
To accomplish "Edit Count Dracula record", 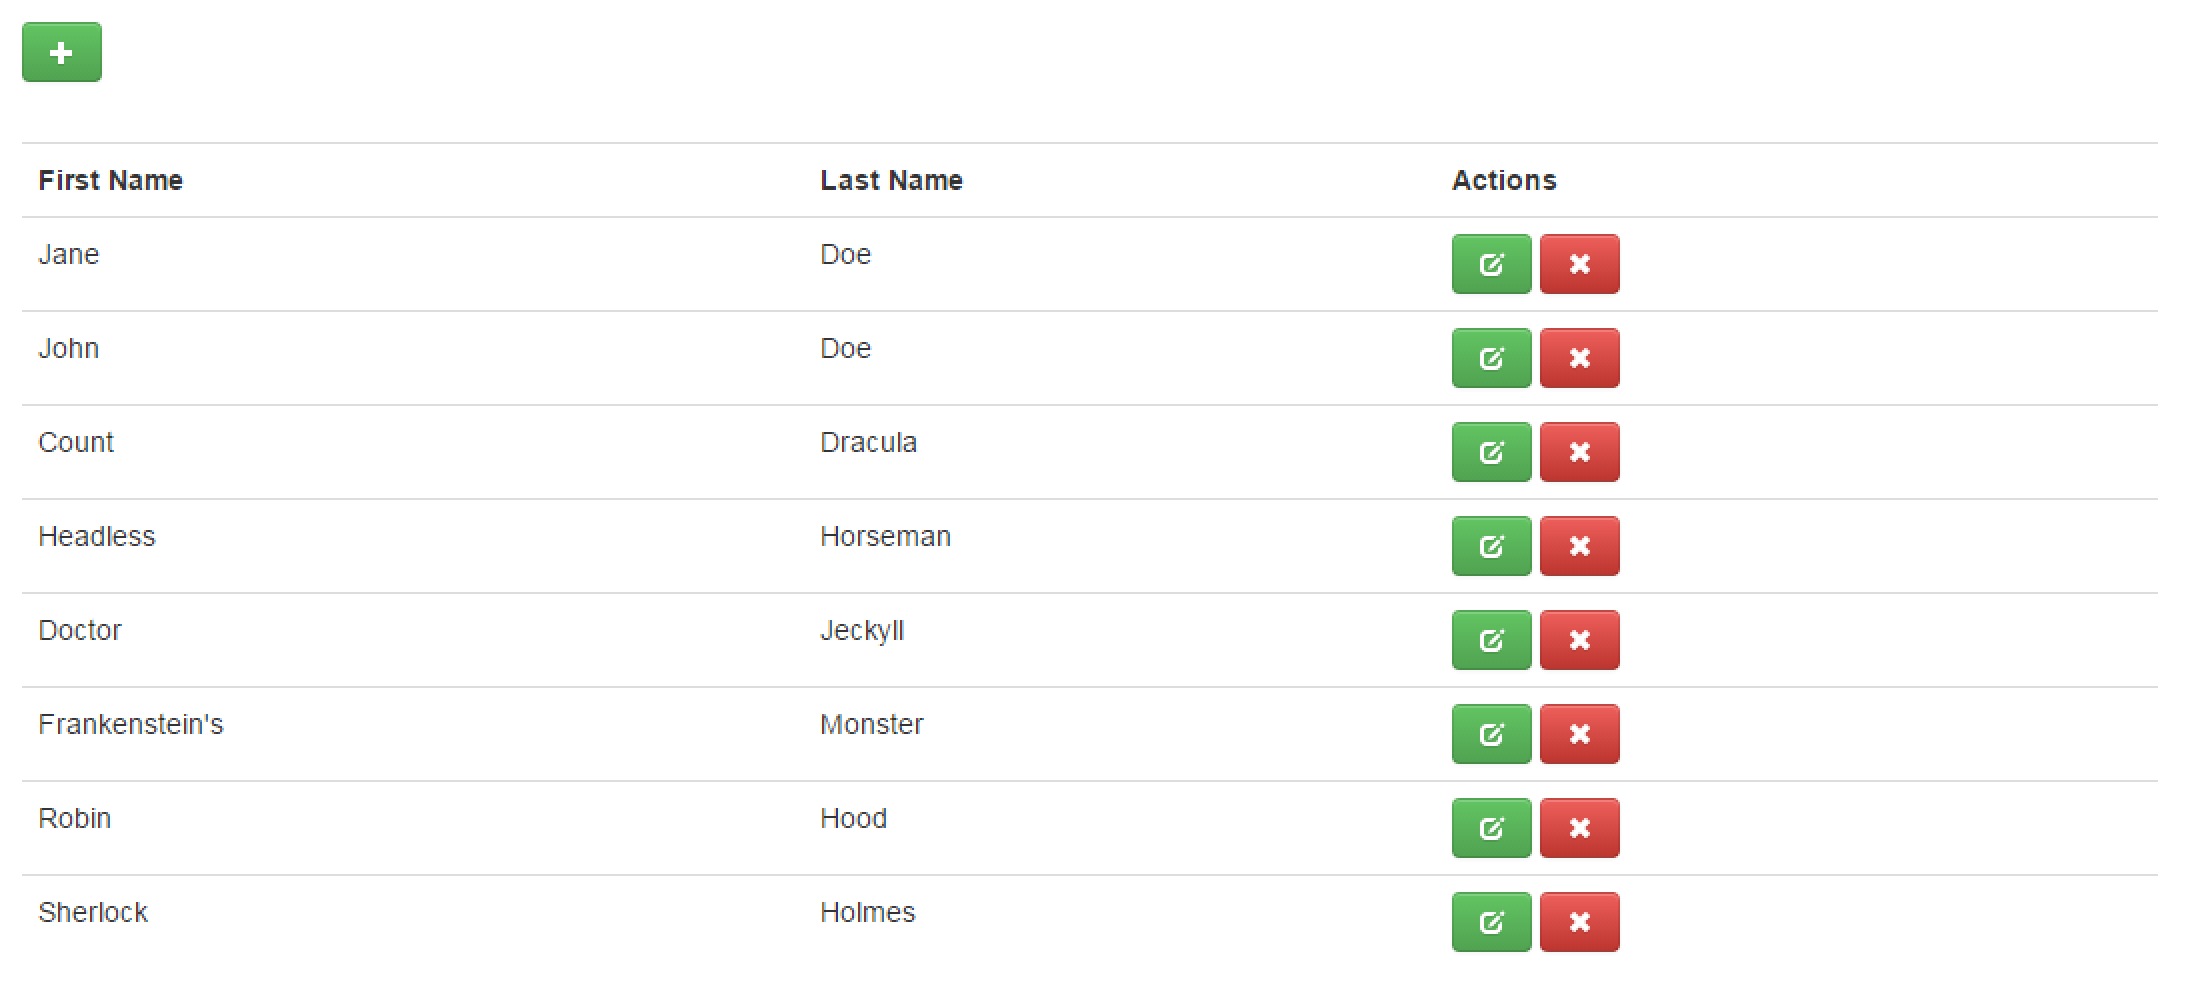I will (1491, 452).
